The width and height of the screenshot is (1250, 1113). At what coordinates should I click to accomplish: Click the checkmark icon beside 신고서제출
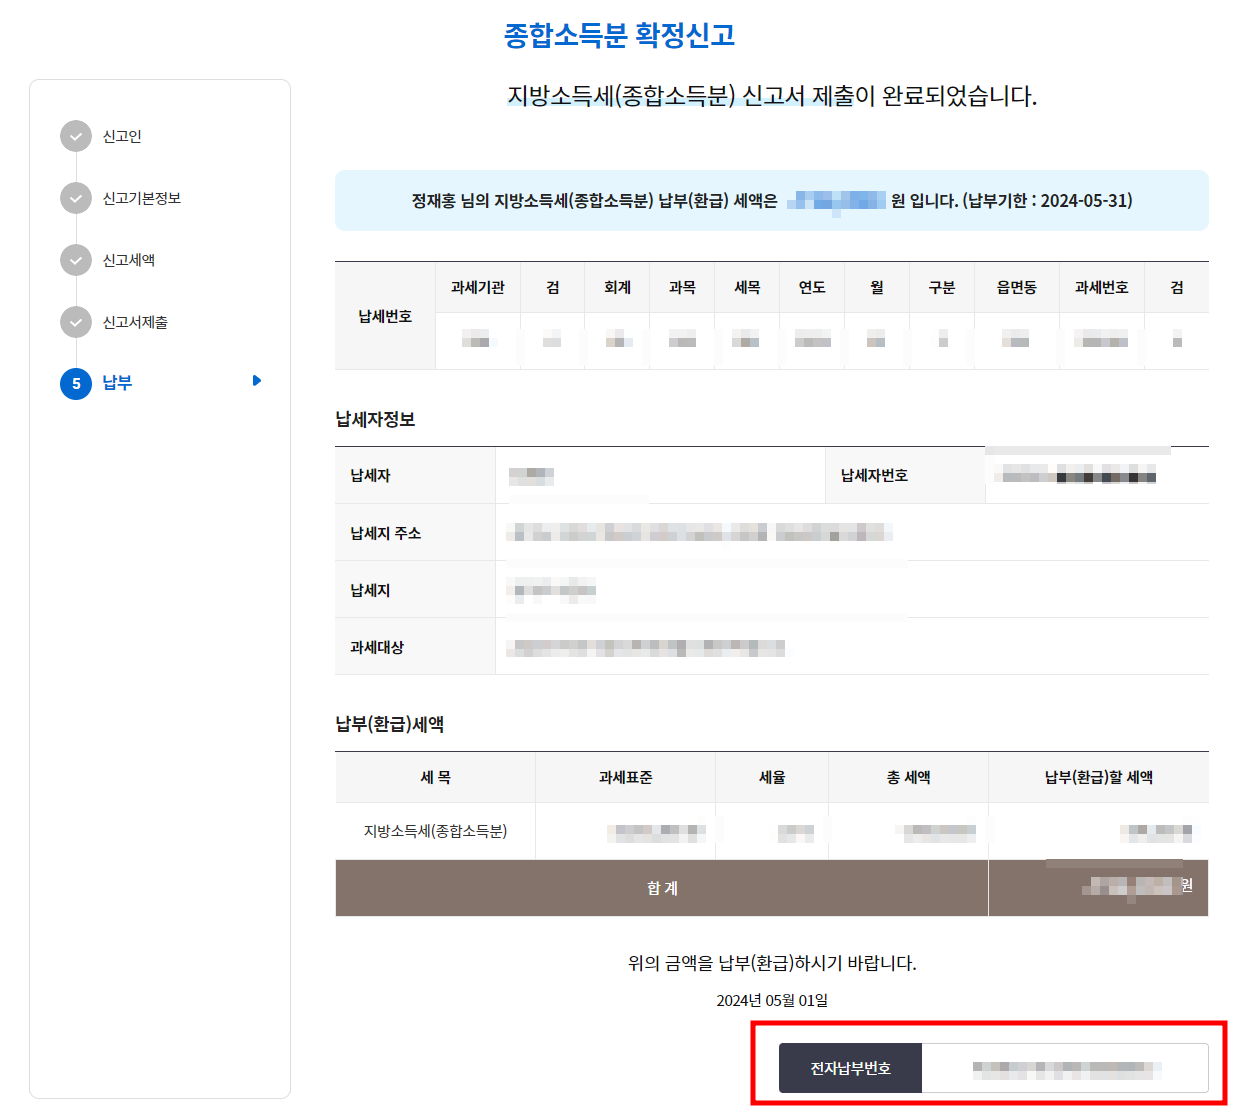(76, 322)
